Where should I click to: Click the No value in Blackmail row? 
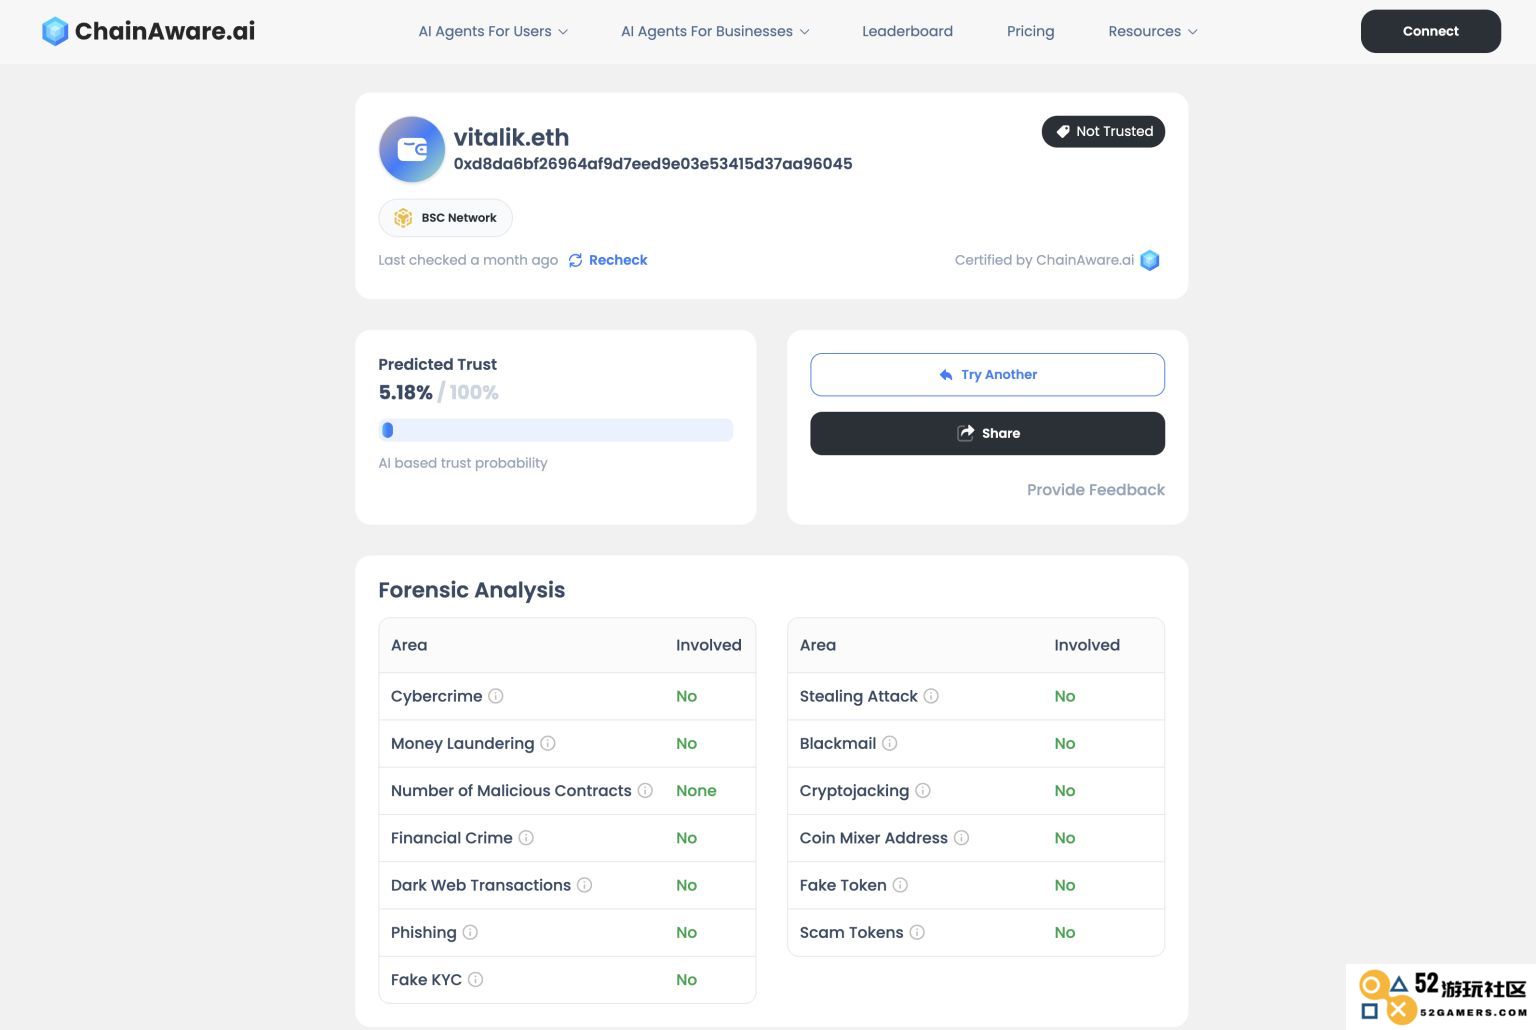click(1065, 743)
